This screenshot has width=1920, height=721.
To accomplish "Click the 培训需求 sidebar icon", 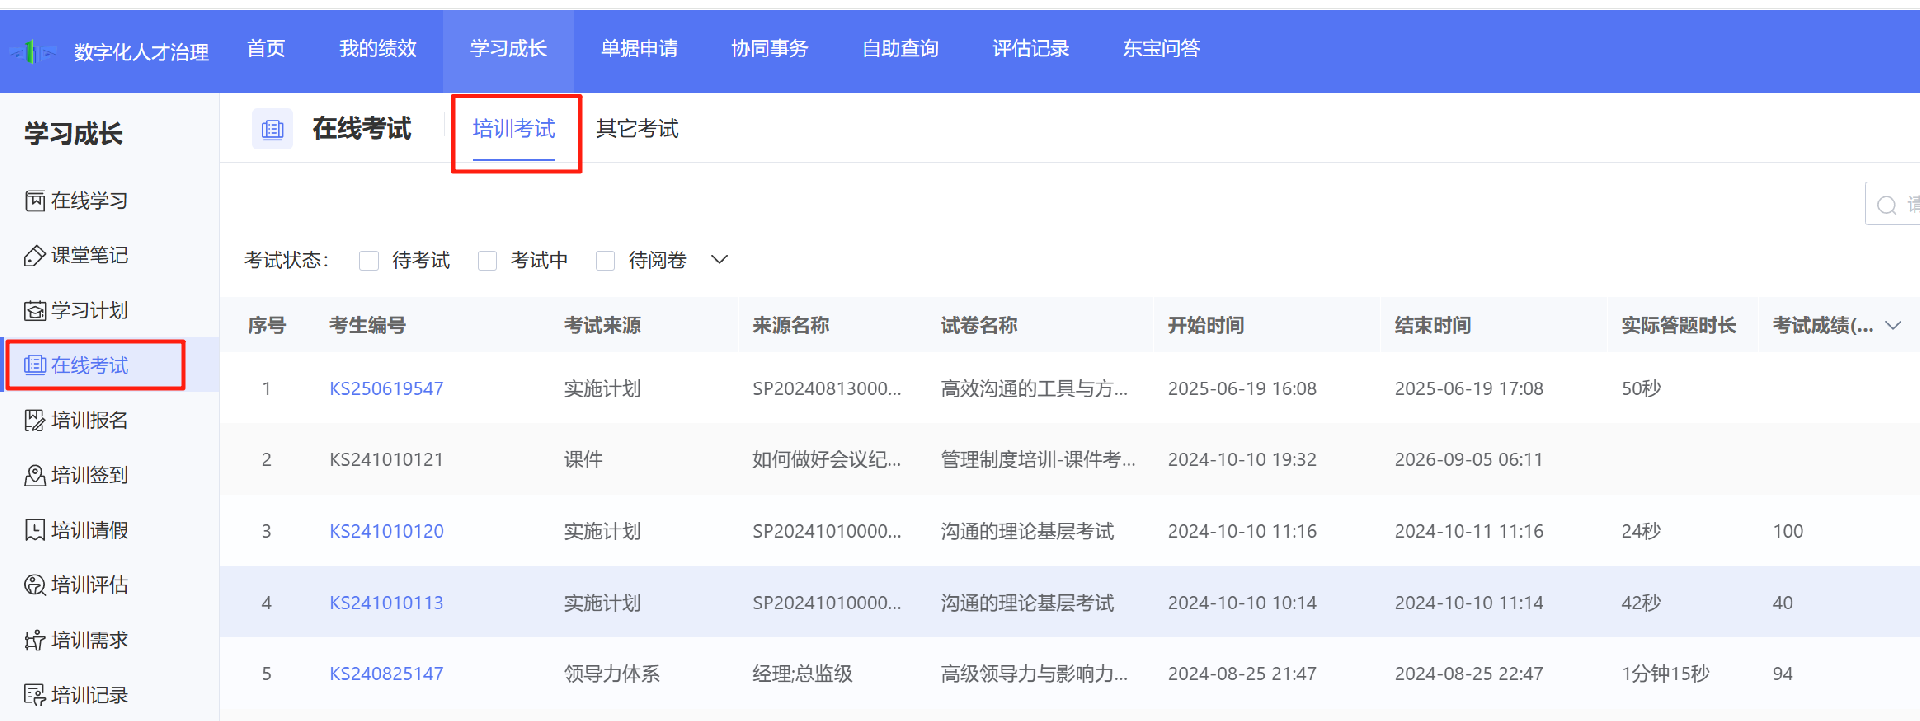I will coord(35,640).
